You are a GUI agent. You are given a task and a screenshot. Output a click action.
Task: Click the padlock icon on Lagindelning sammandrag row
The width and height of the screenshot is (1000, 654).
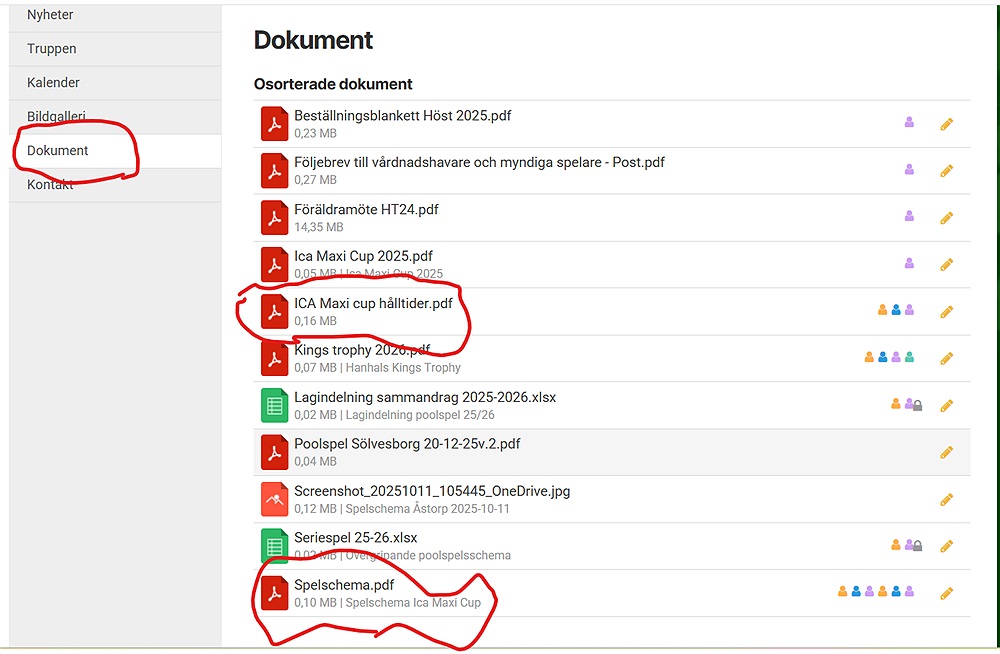(x=917, y=405)
